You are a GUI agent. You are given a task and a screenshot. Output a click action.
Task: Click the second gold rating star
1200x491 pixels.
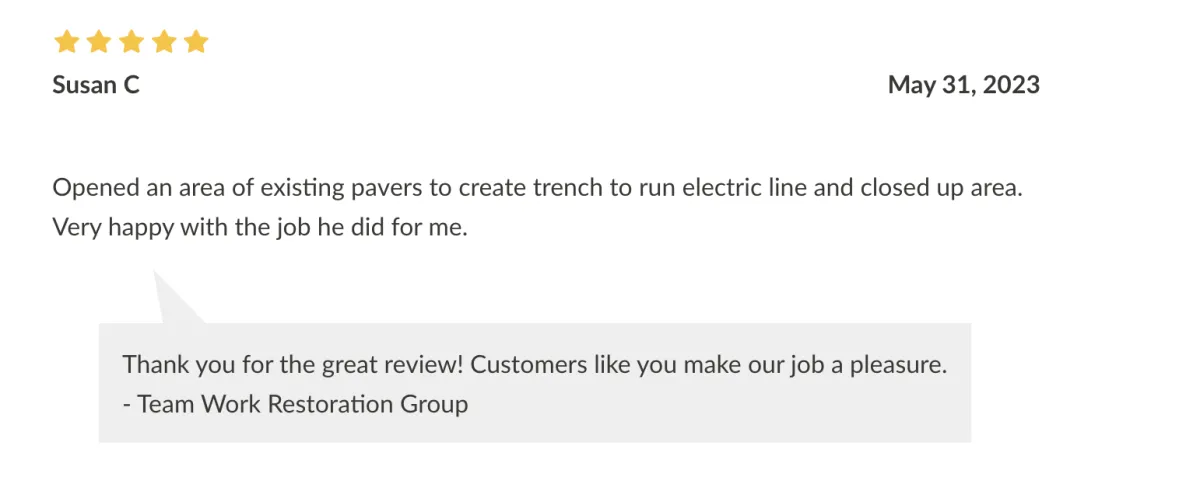click(98, 42)
